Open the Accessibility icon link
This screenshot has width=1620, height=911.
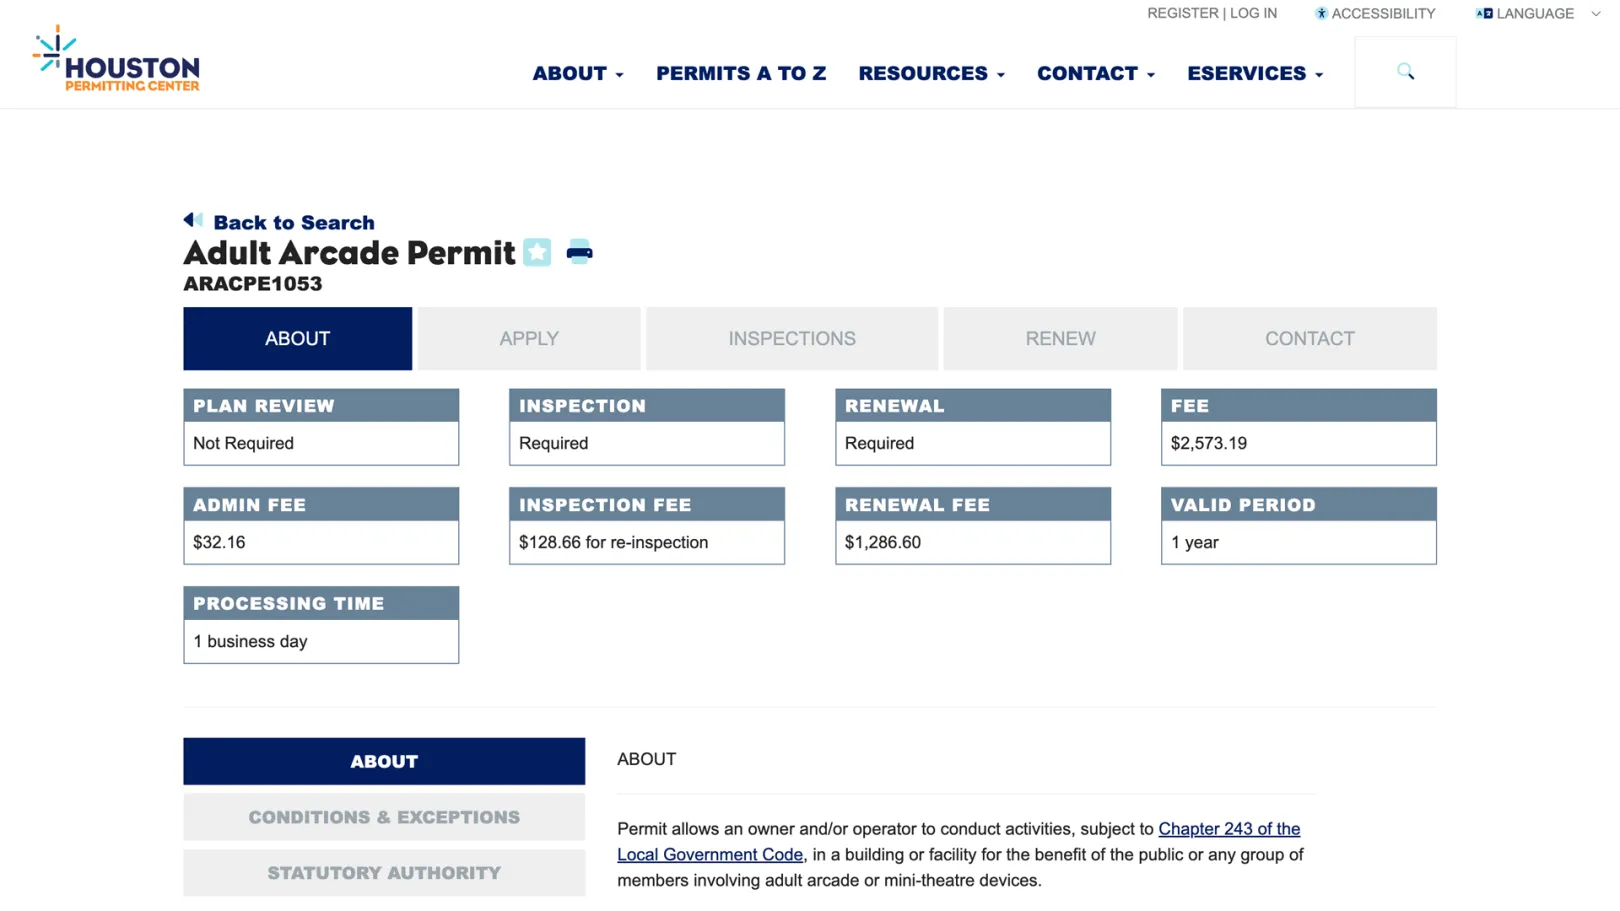point(1320,14)
